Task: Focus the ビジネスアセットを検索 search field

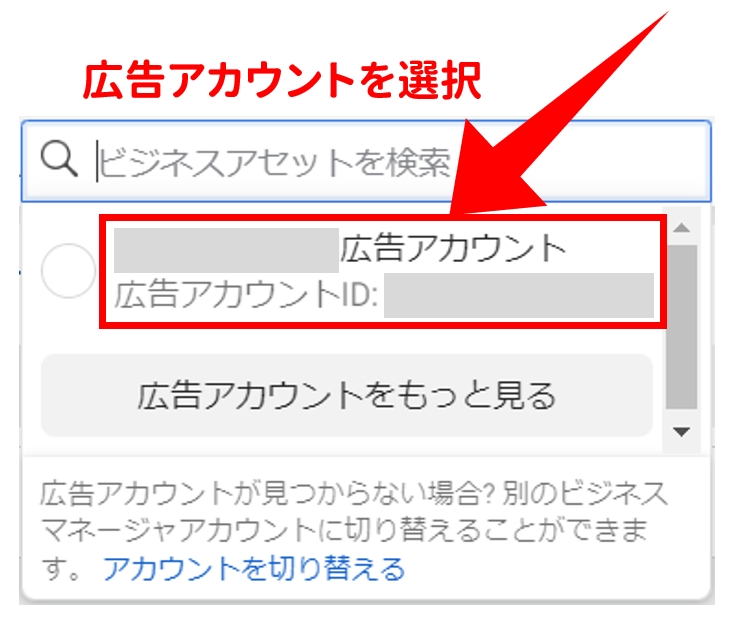Action: coord(366,161)
